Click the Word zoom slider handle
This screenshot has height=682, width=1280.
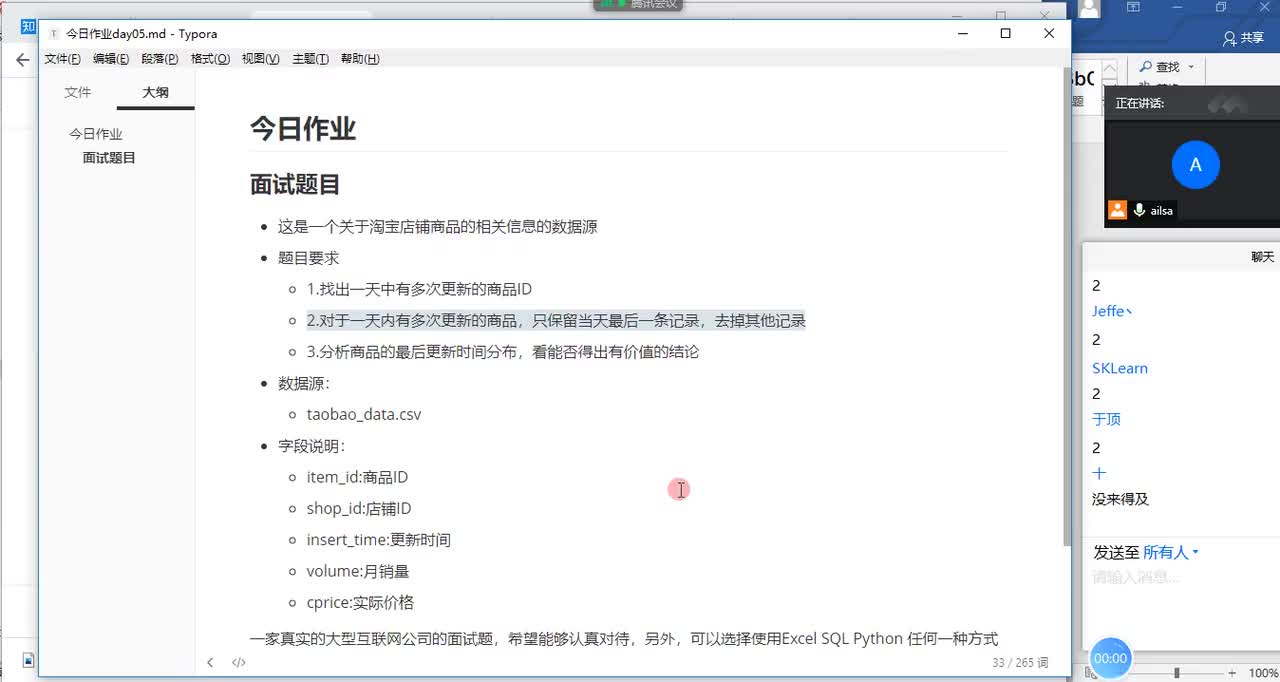(1176, 673)
